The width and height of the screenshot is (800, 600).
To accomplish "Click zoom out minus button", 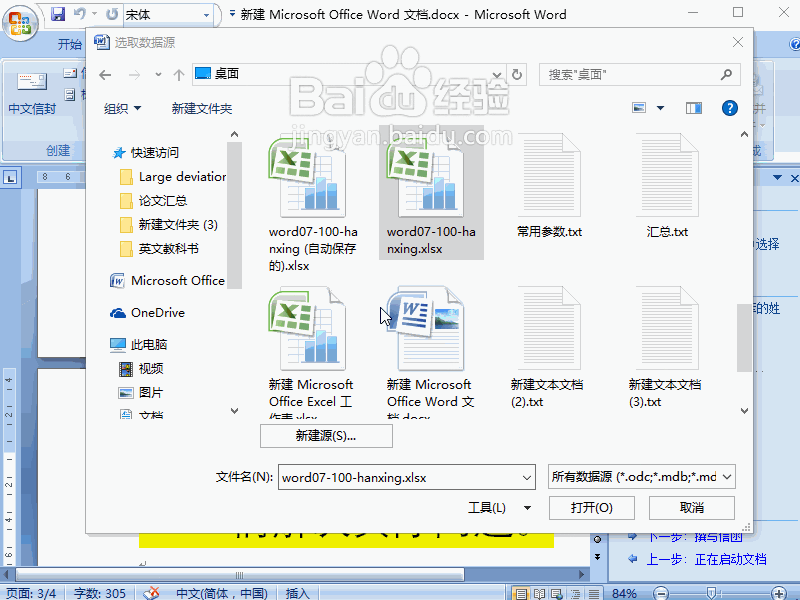I will [x=661, y=593].
